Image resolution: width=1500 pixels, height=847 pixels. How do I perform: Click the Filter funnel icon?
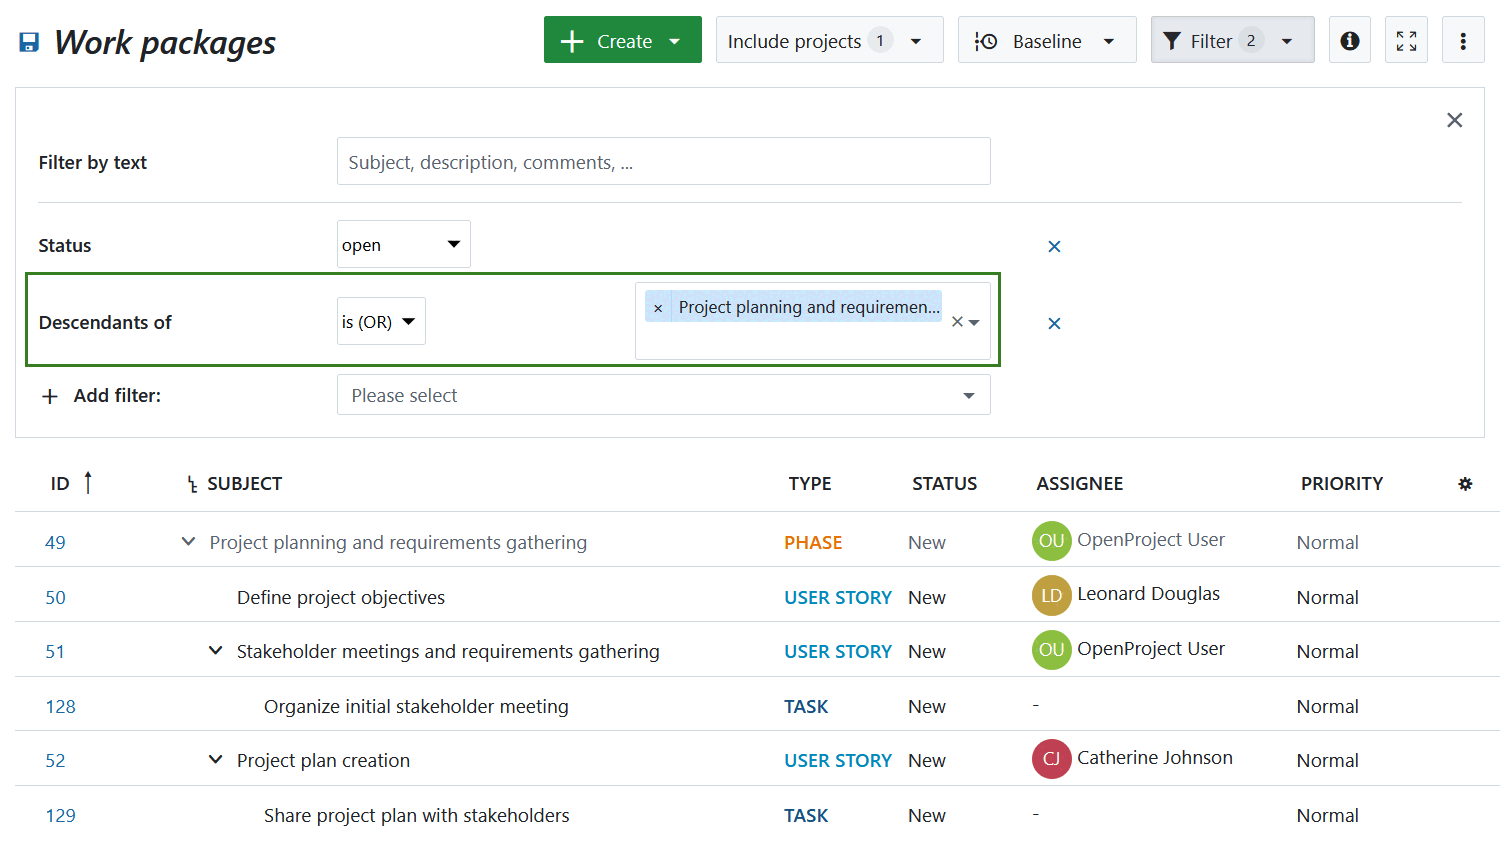[1172, 40]
